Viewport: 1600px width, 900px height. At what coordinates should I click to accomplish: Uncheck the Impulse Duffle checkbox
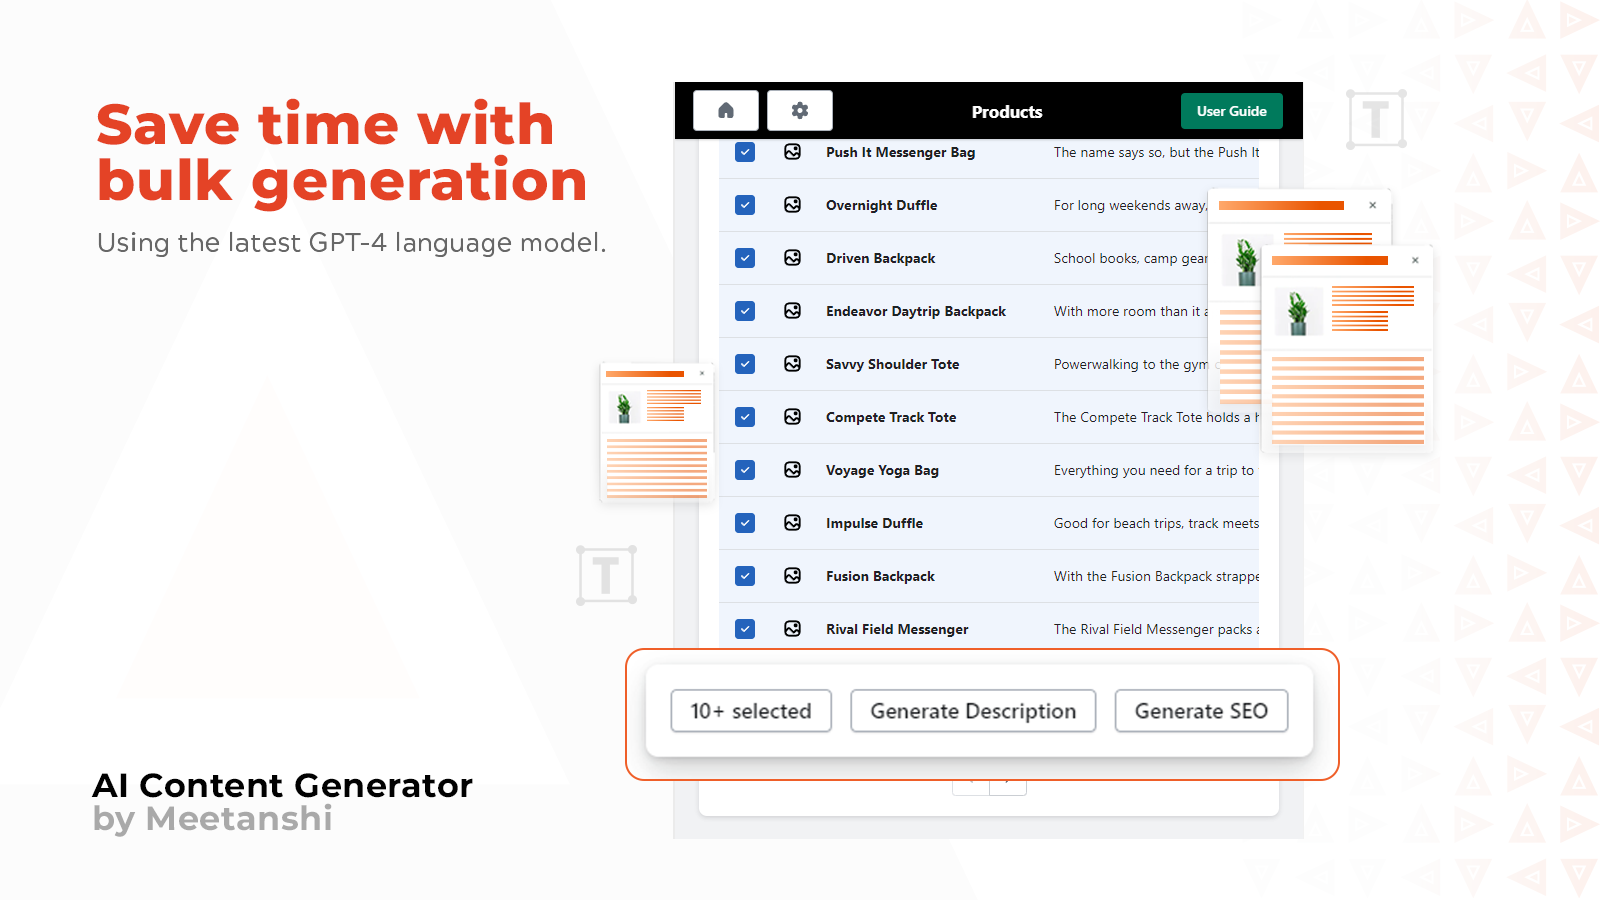(745, 523)
